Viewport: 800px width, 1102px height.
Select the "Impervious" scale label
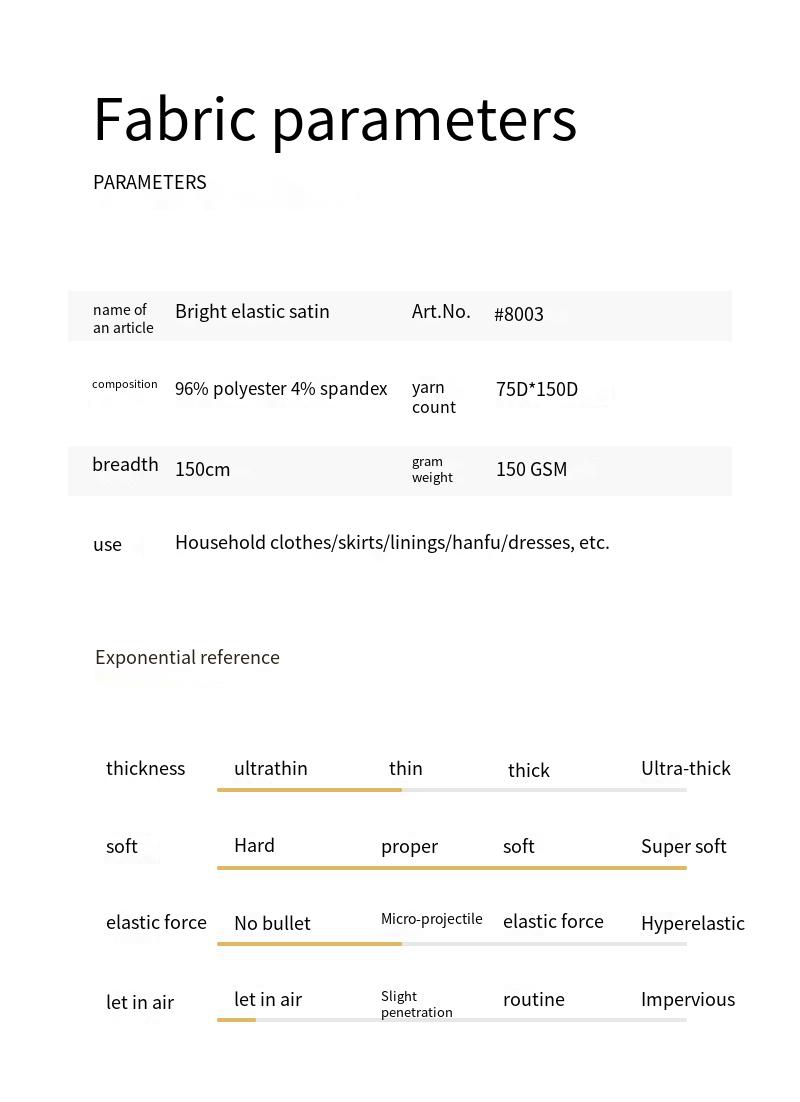click(687, 999)
